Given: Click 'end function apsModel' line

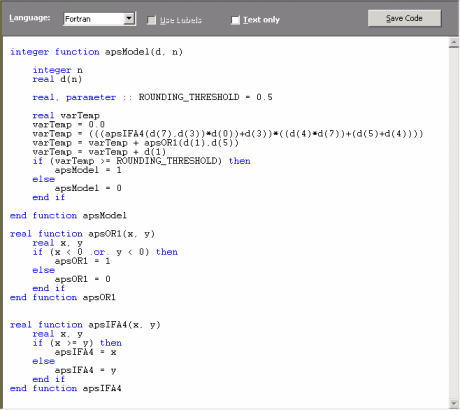Looking at the screenshot, I should point(68,216).
